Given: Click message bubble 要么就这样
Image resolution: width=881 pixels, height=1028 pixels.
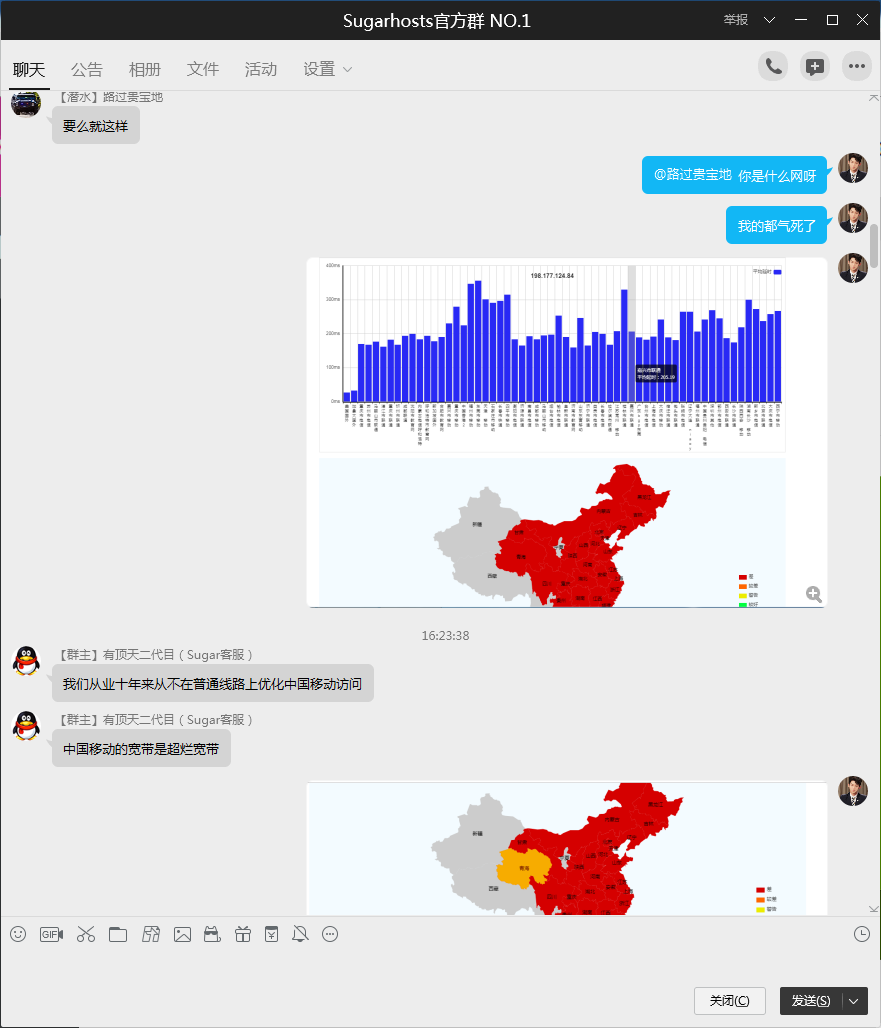Looking at the screenshot, I should tap(96, 126).
